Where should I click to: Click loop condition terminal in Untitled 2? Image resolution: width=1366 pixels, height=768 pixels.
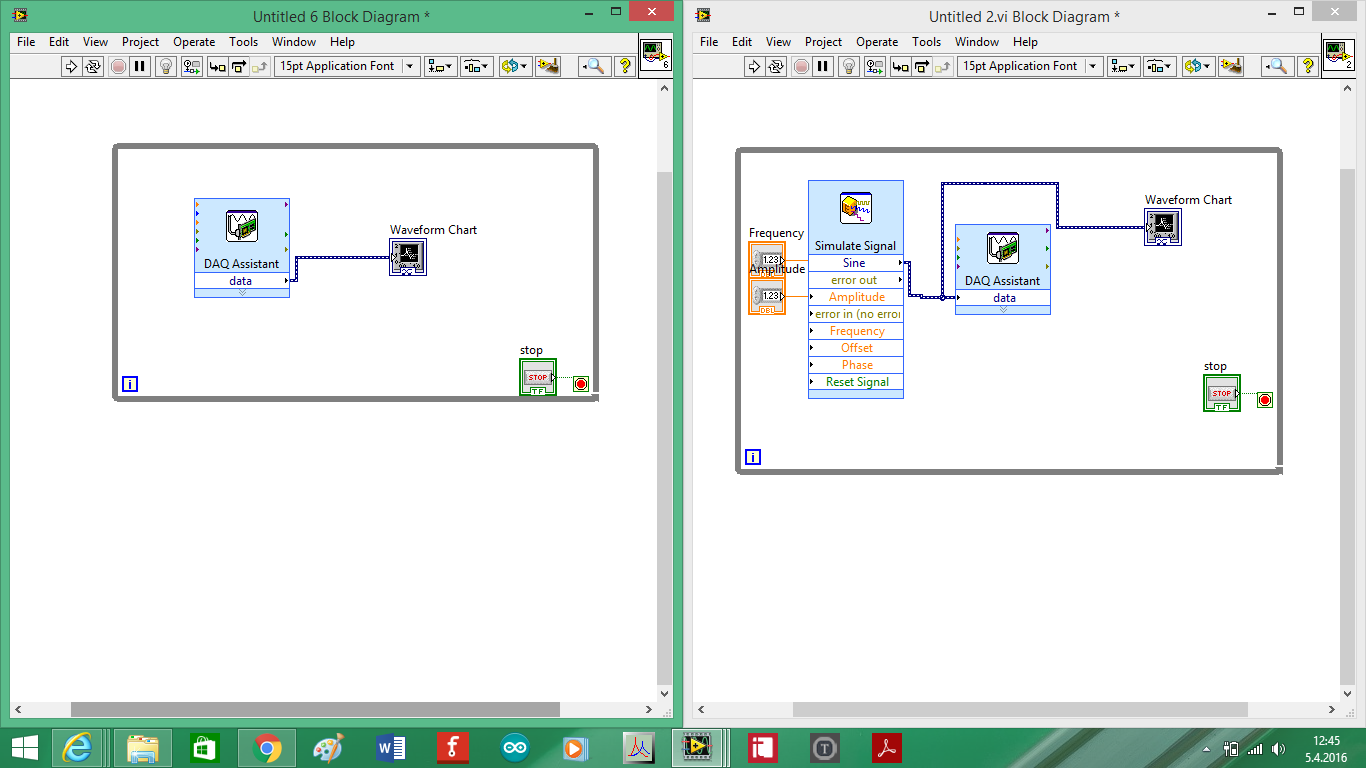(1265, 400)
